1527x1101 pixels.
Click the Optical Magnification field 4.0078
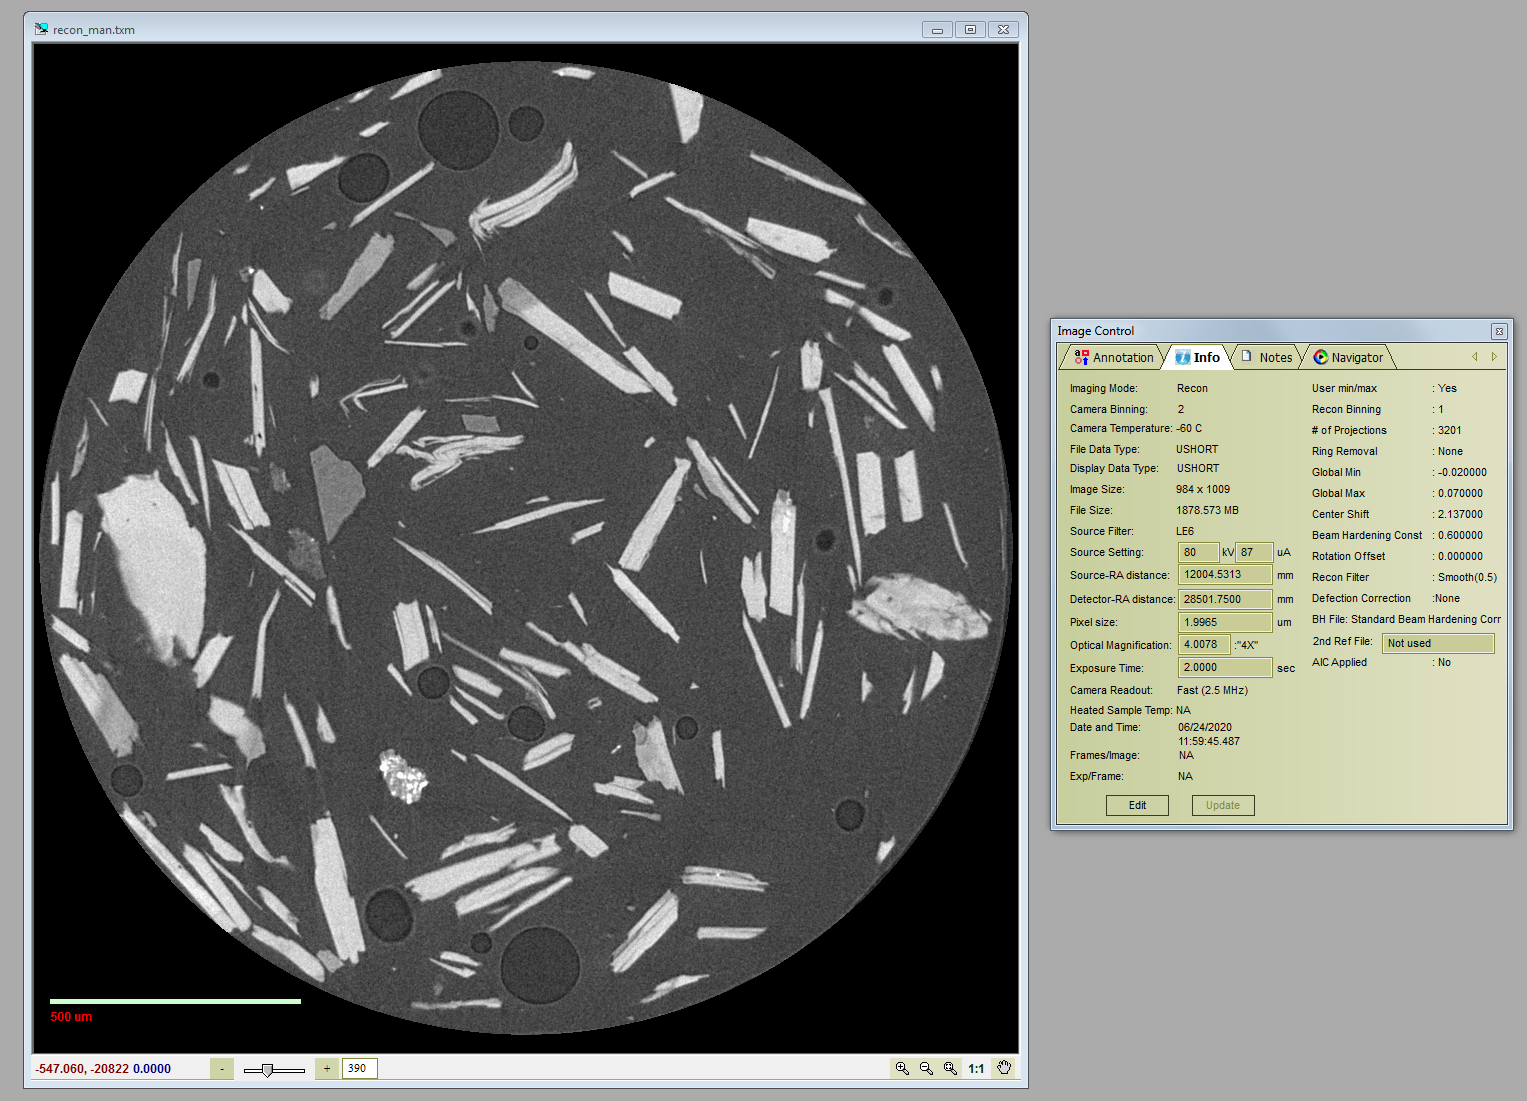(x=1204, y=645)
